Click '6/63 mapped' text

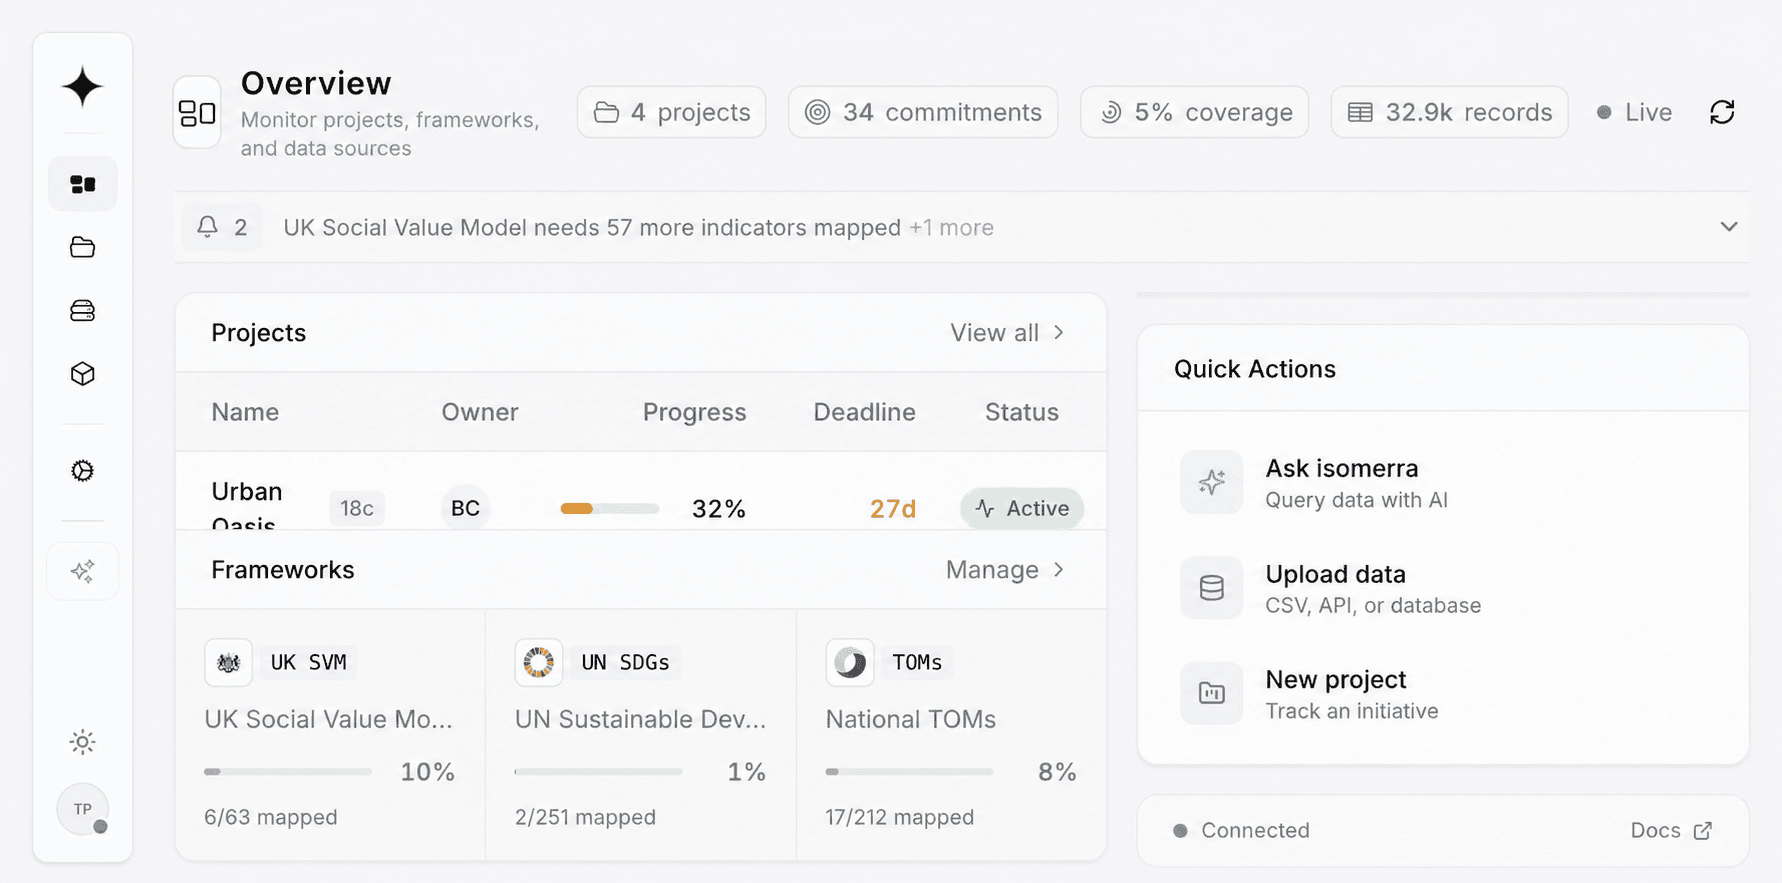point(271,817)
